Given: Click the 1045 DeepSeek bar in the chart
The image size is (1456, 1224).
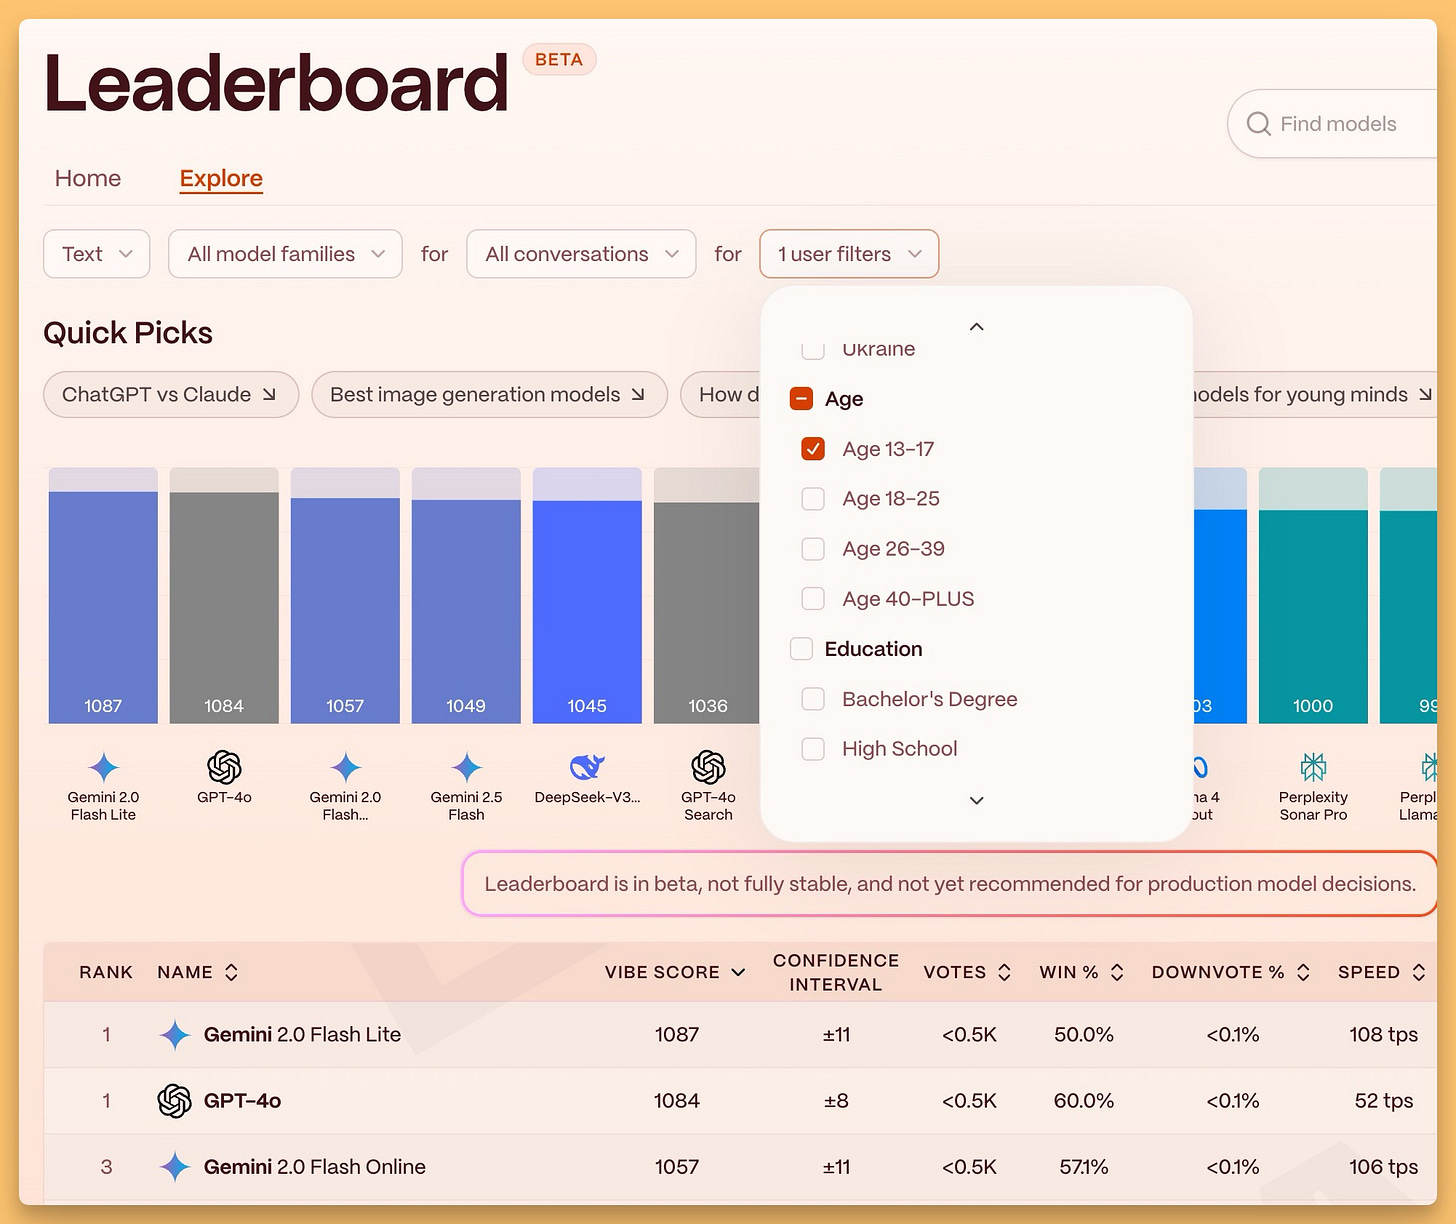Looking at the screenshot, I should coord(587,612).
